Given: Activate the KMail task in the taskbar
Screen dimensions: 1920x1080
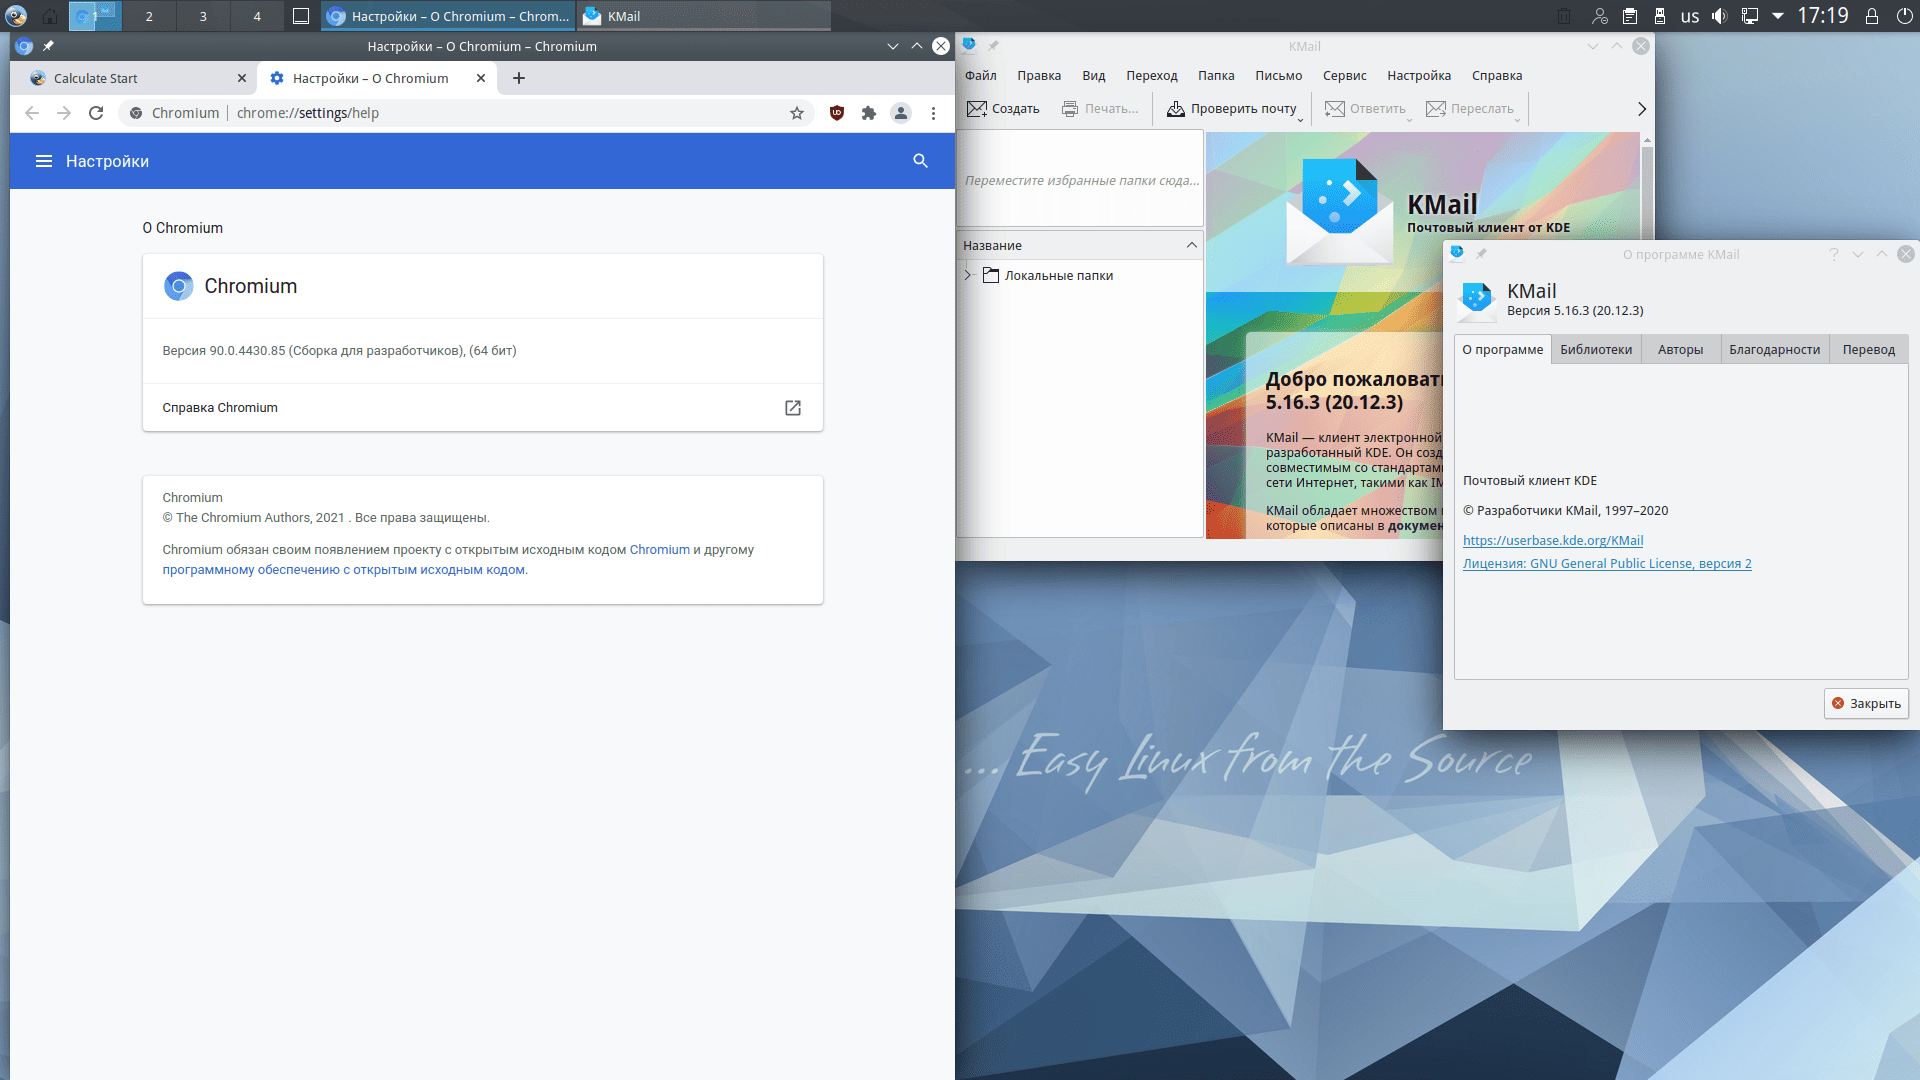Looking at the screenshot, I should tap(703, 16).
